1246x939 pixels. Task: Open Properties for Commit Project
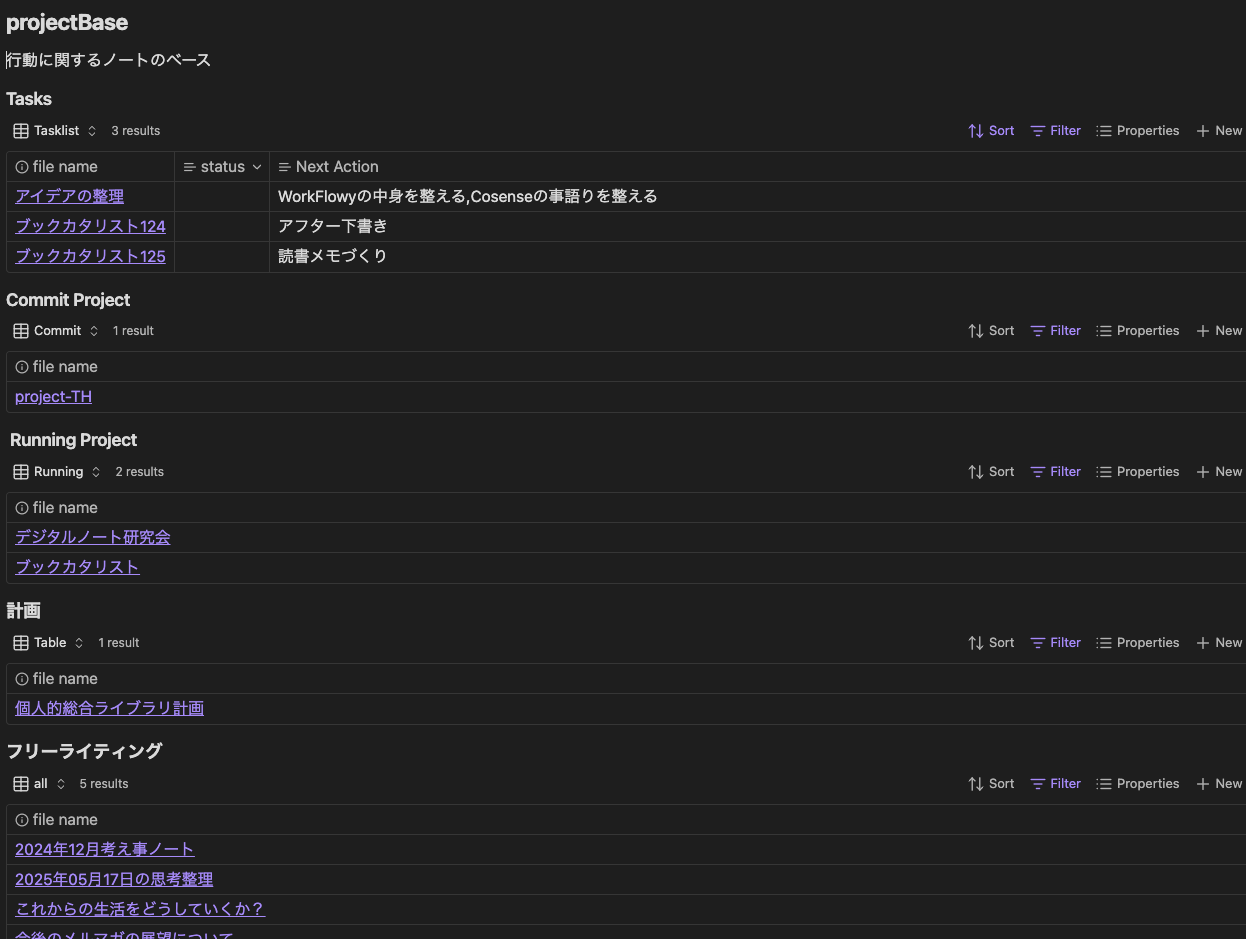pos(1137,331)
